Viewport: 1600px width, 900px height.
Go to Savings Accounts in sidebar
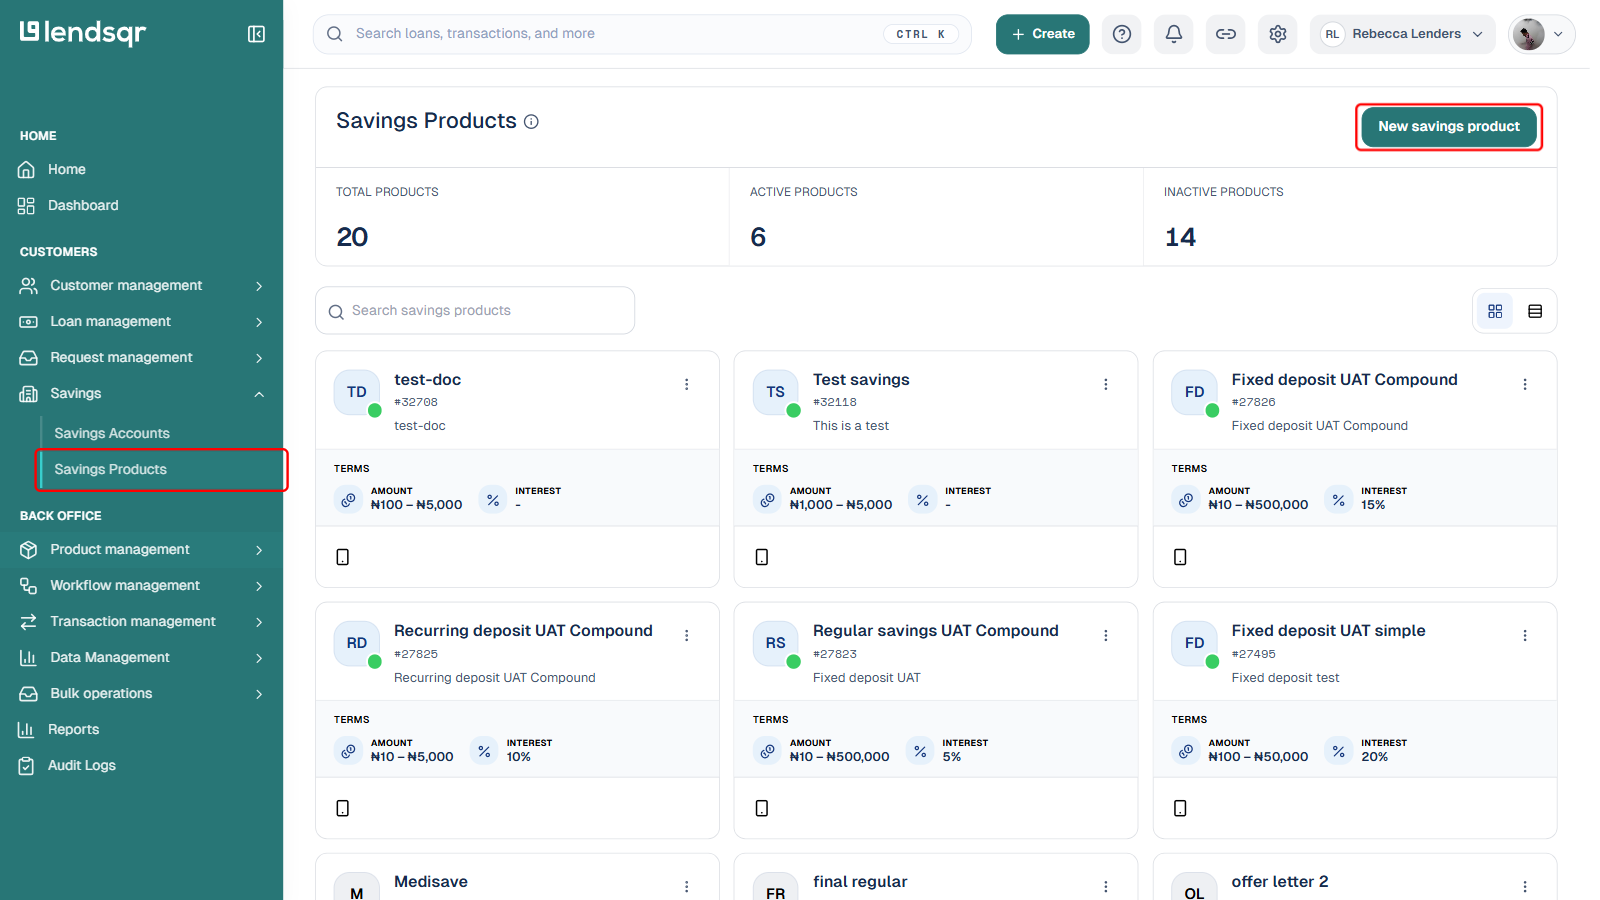(112, 433)
